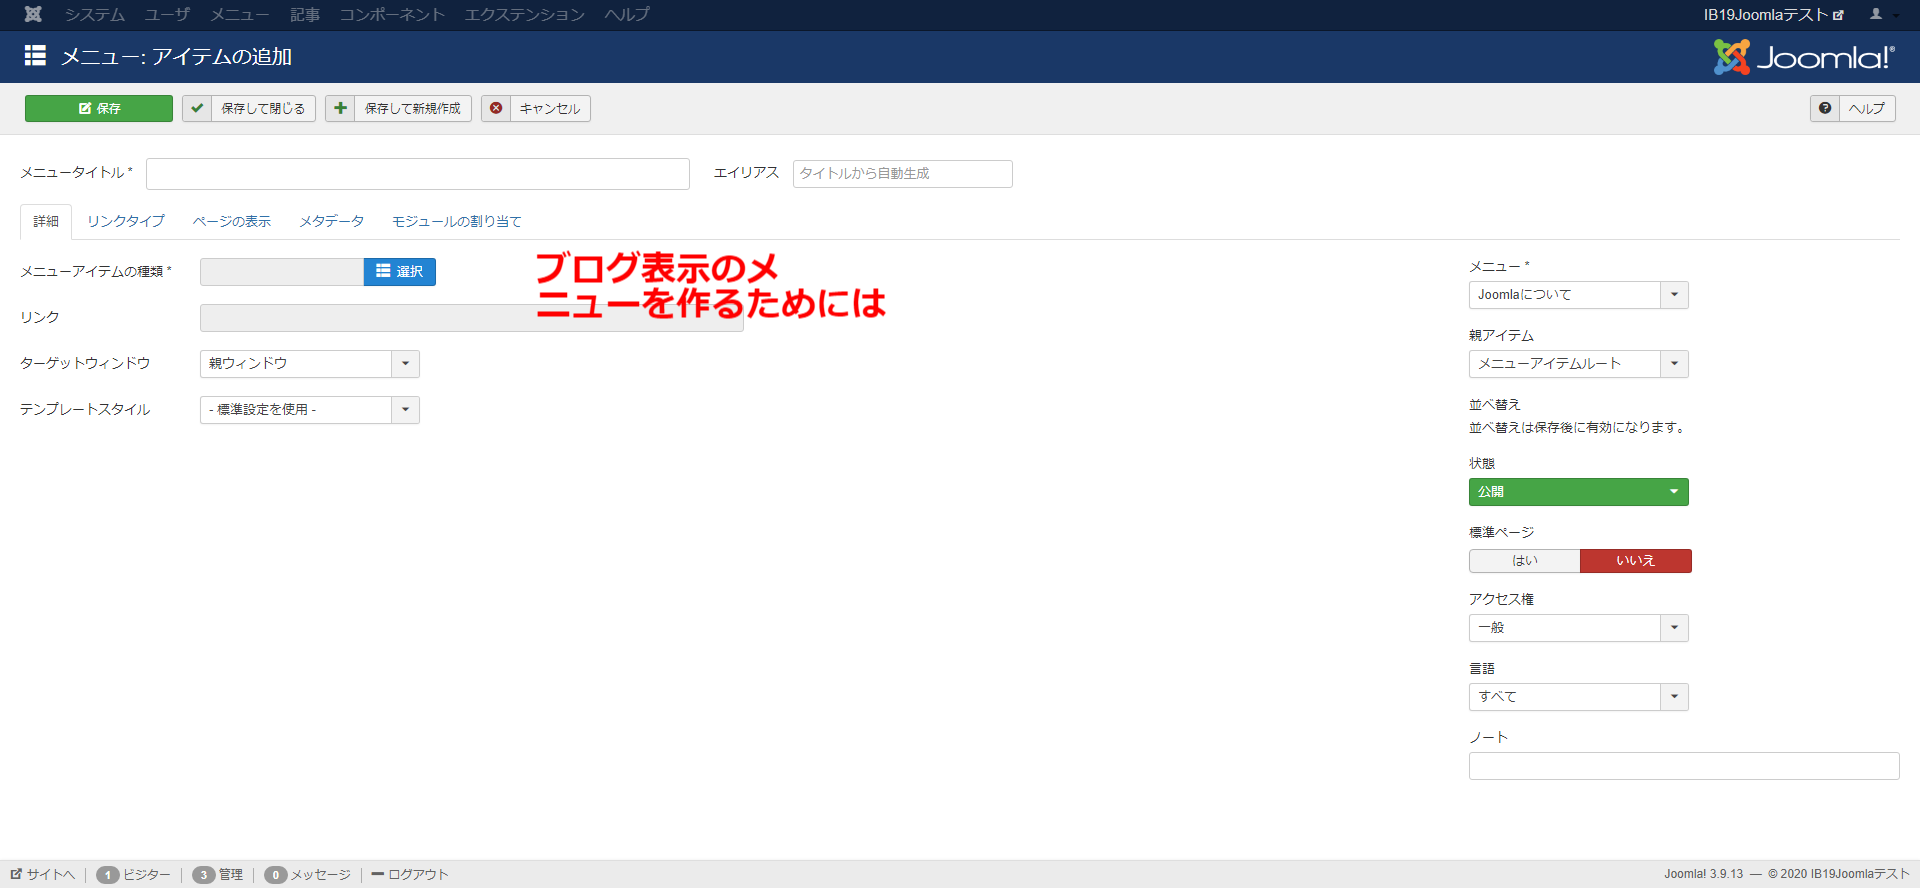Click the Joomla logo icon in top-left
Image resolution: width=1920 pixels, height=888 pixels.
[x=33, y=14]
